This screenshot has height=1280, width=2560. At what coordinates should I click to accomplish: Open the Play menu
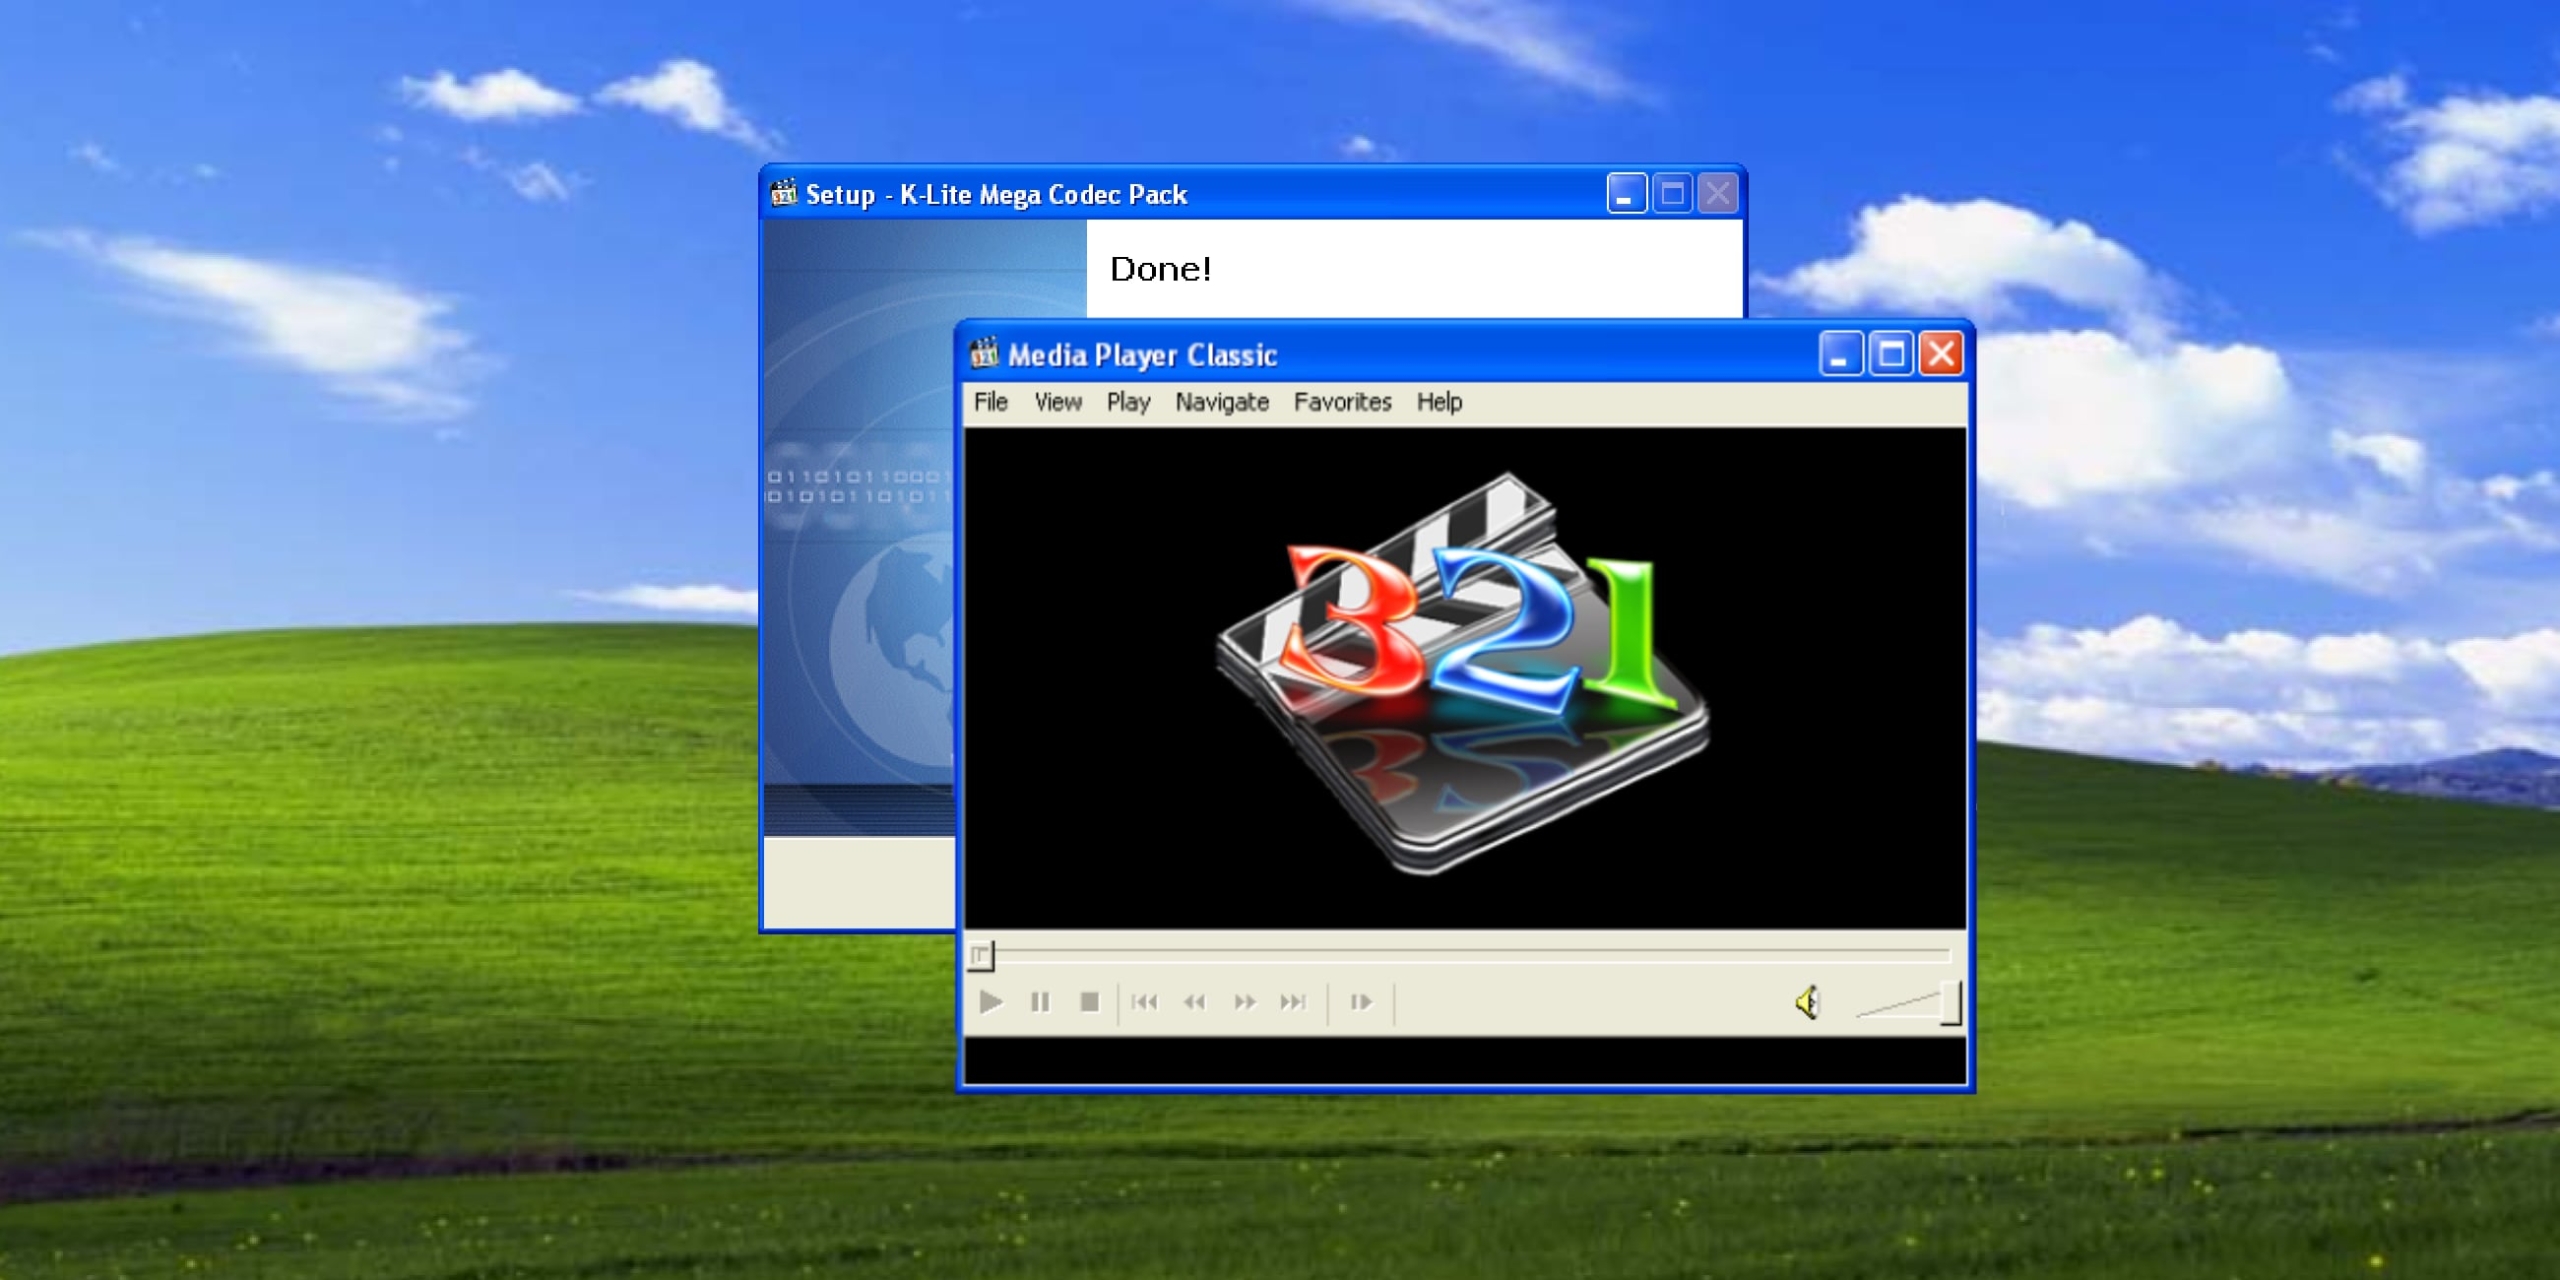tap(1128, 402)
